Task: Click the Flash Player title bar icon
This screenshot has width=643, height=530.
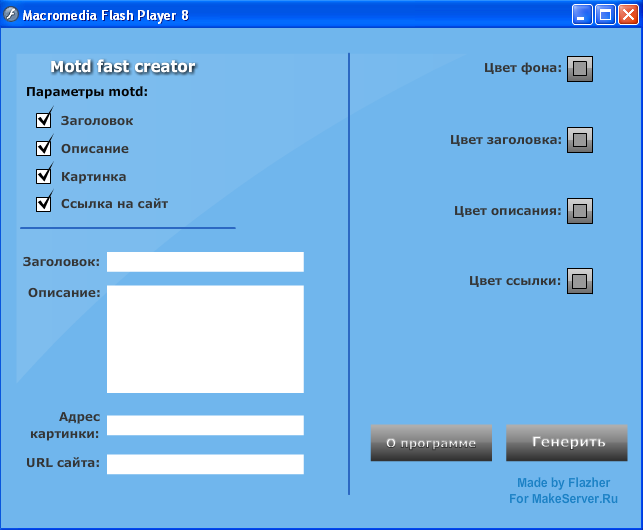Action: (x=11, y=14)
